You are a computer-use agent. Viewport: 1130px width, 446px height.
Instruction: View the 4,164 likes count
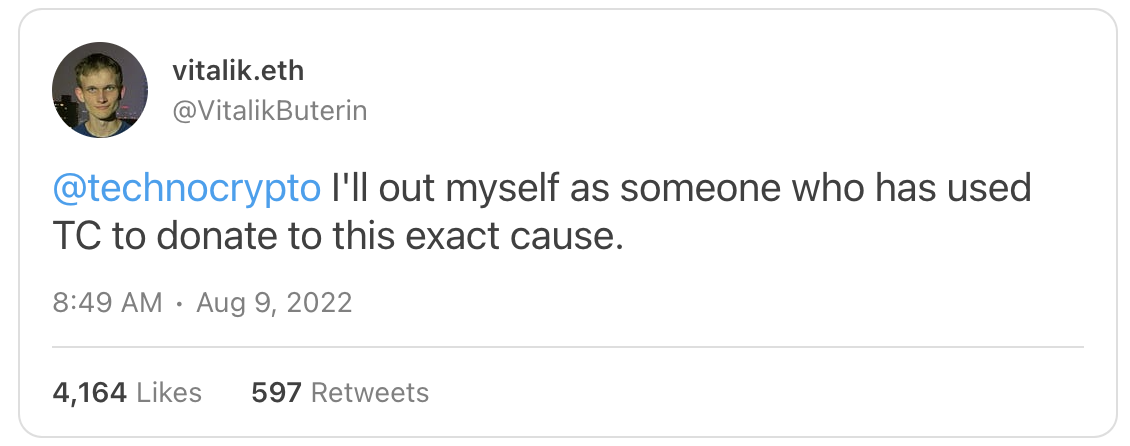[89, 393]
